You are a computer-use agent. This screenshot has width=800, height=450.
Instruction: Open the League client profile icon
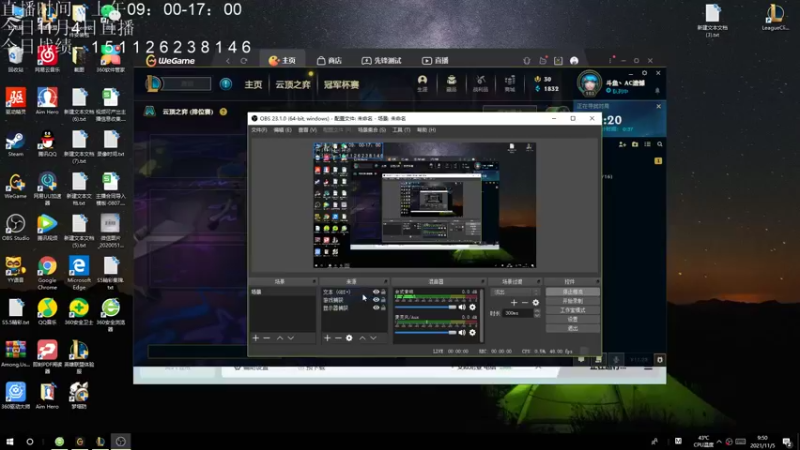point(422,83)
